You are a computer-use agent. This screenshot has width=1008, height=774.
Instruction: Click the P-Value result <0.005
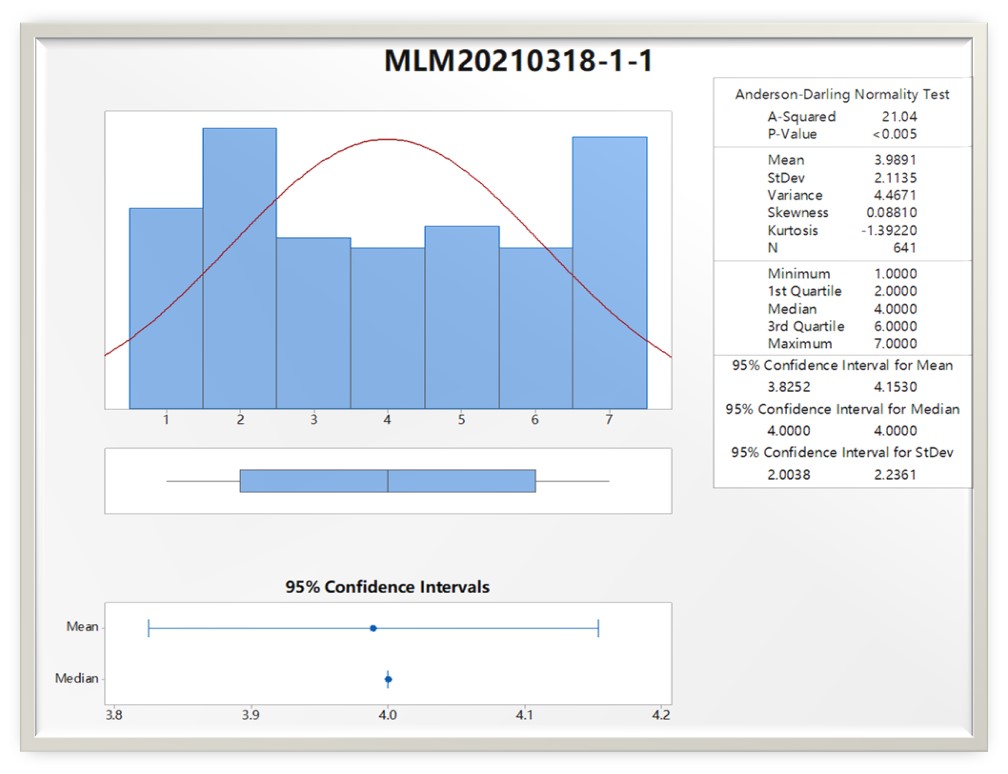click(893, 134)
